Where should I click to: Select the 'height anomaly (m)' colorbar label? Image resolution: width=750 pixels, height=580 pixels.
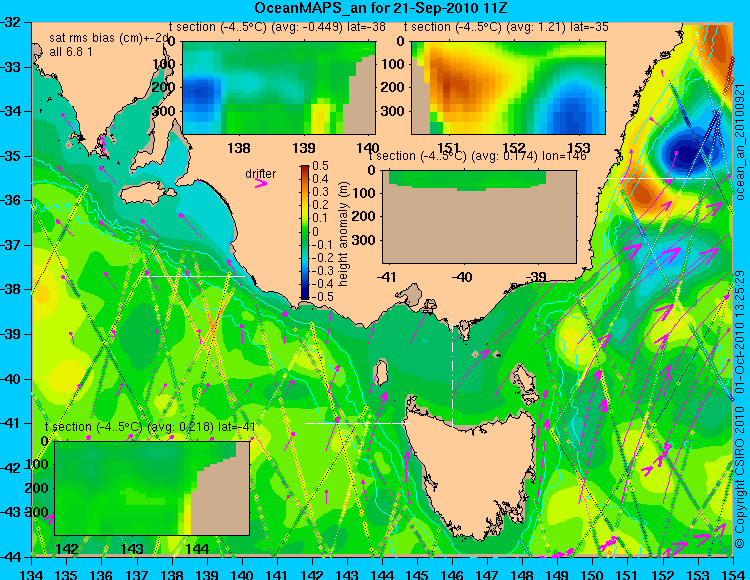pyautogui.click(x=343, y=234)
